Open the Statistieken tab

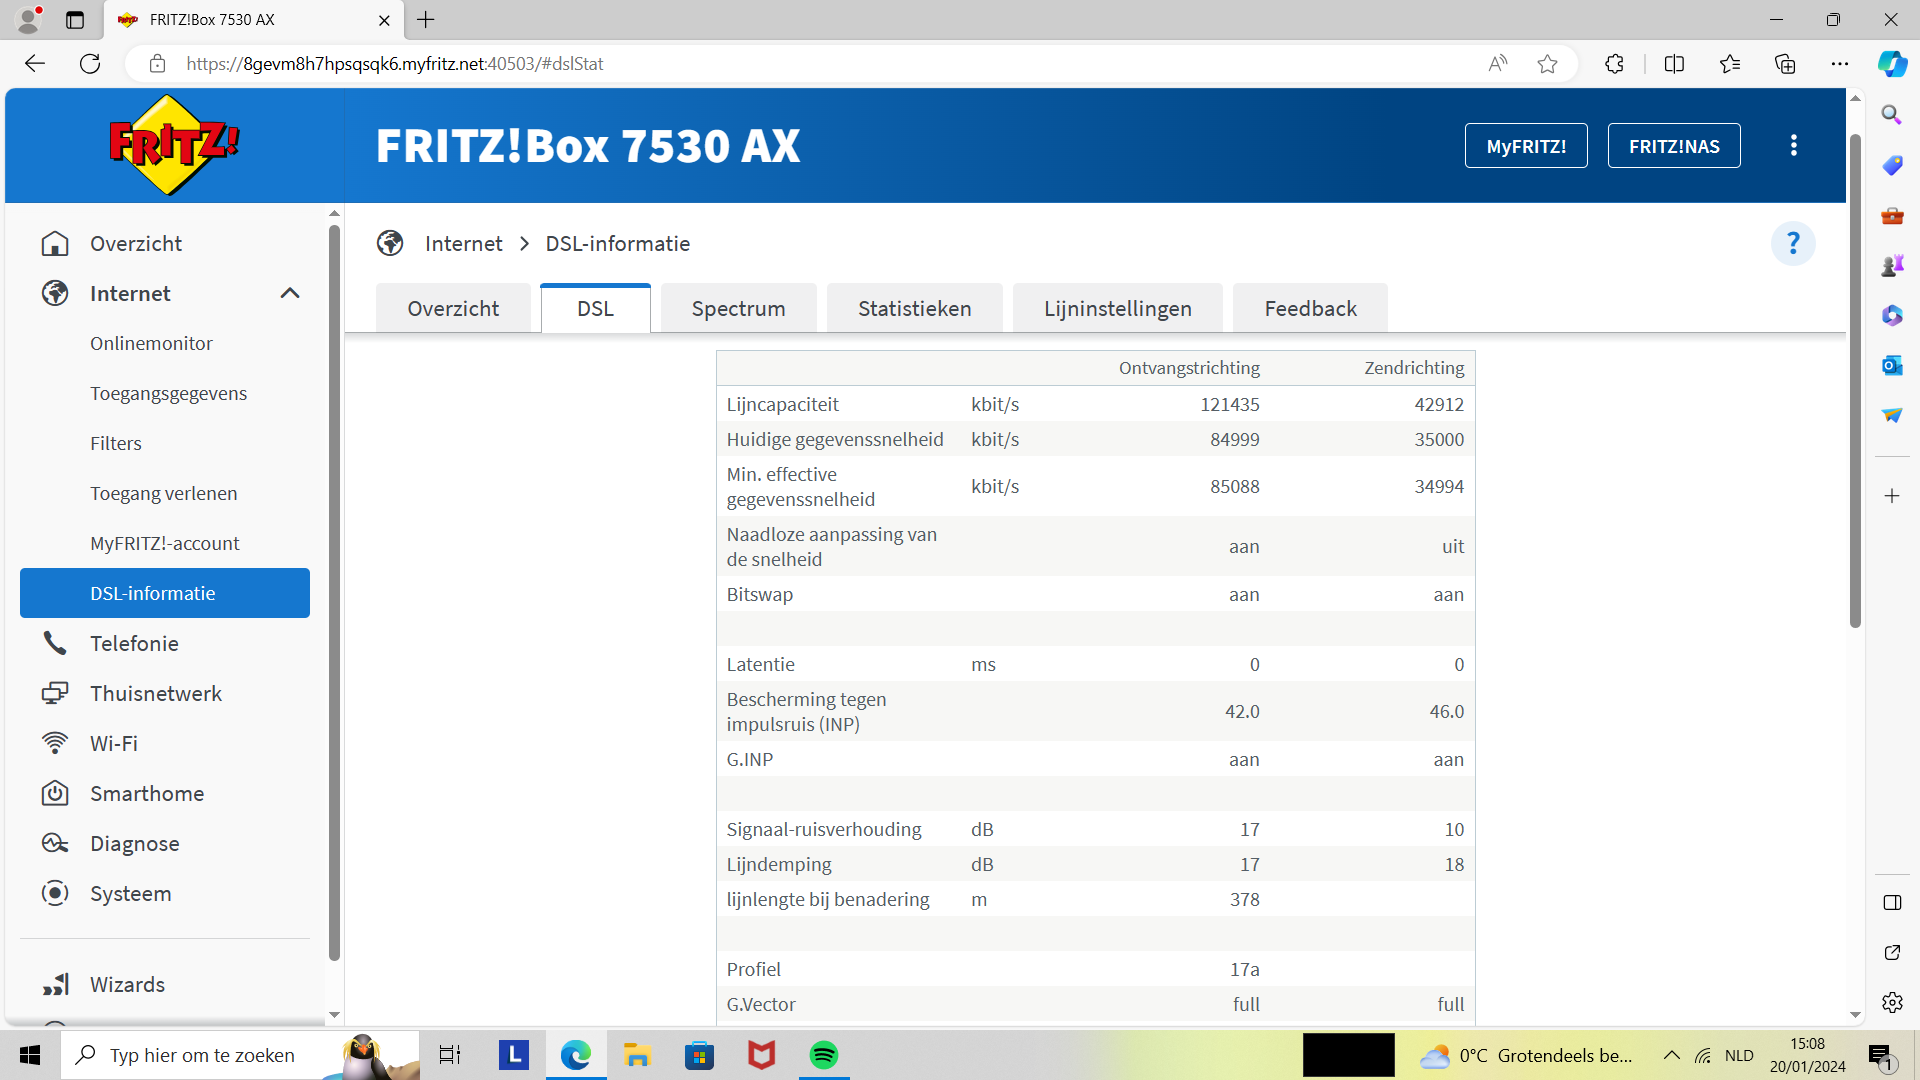tap(914, 308)
